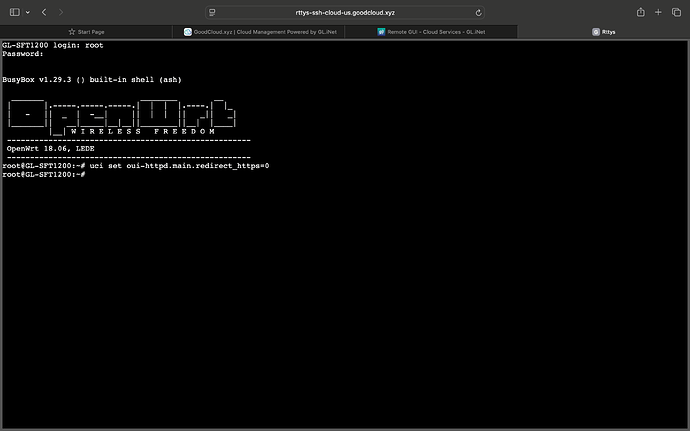This screenshot has height=431, width=690.
Task: Switch to the GoodCloud.xyz Cloud Management tab
Action: click(x=259, y=32)
